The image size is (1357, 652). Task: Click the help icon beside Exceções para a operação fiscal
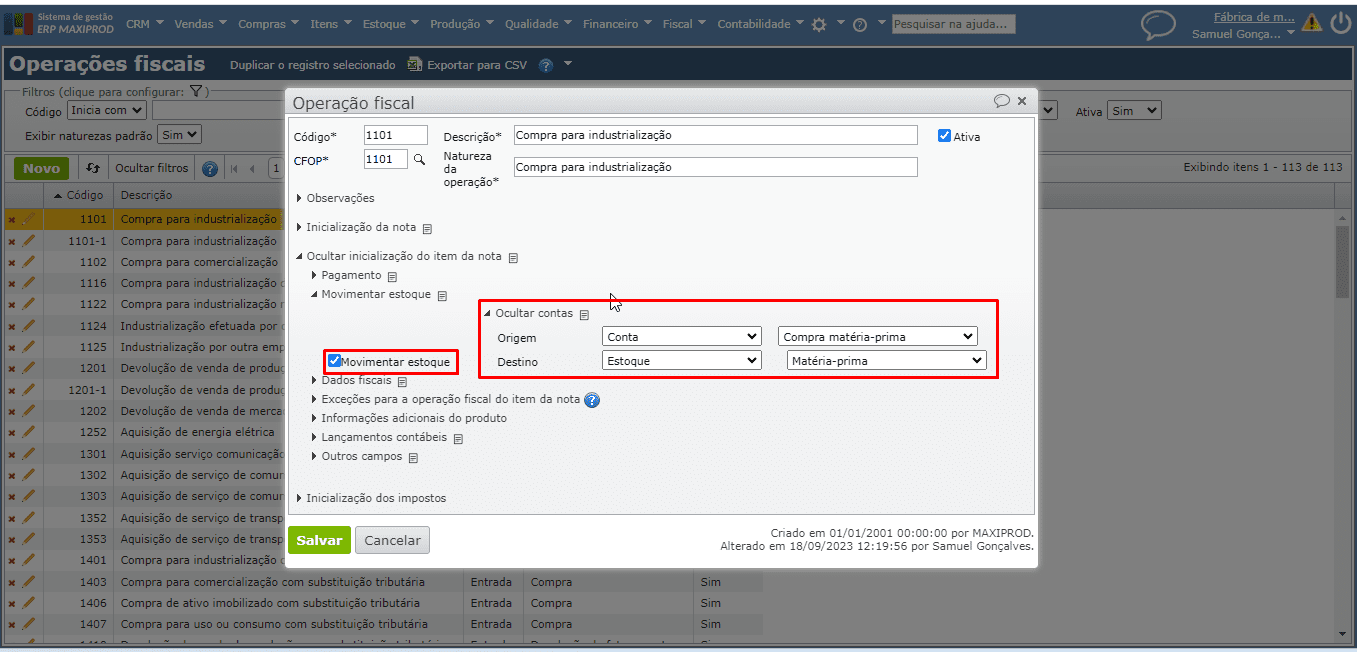point(592,400)
